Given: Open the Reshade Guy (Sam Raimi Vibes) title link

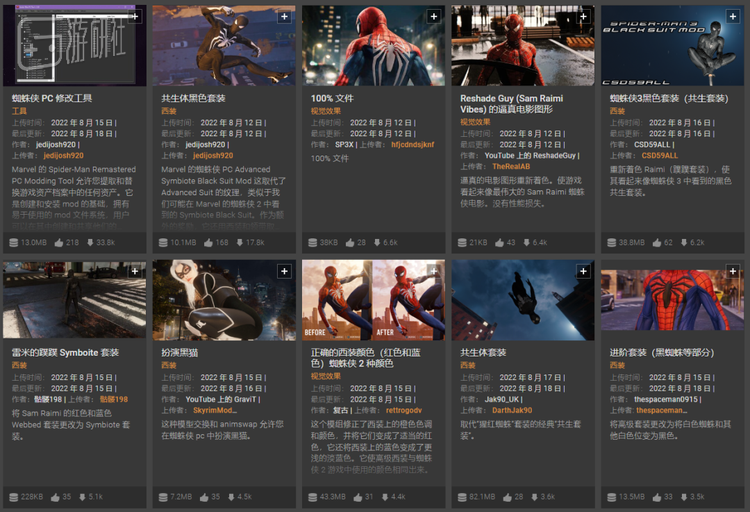Looking at the screenshot, I should click(518, 99).
